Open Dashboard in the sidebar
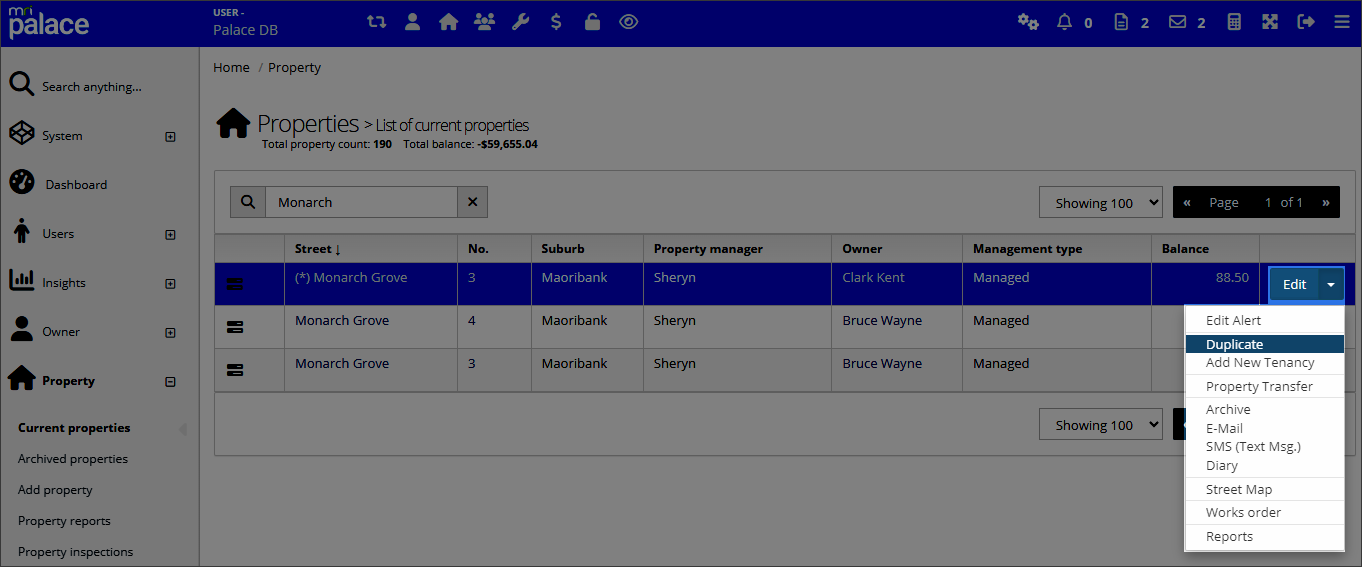Image resolution: width=1362 pixels, height=567 pixels. 76,185
